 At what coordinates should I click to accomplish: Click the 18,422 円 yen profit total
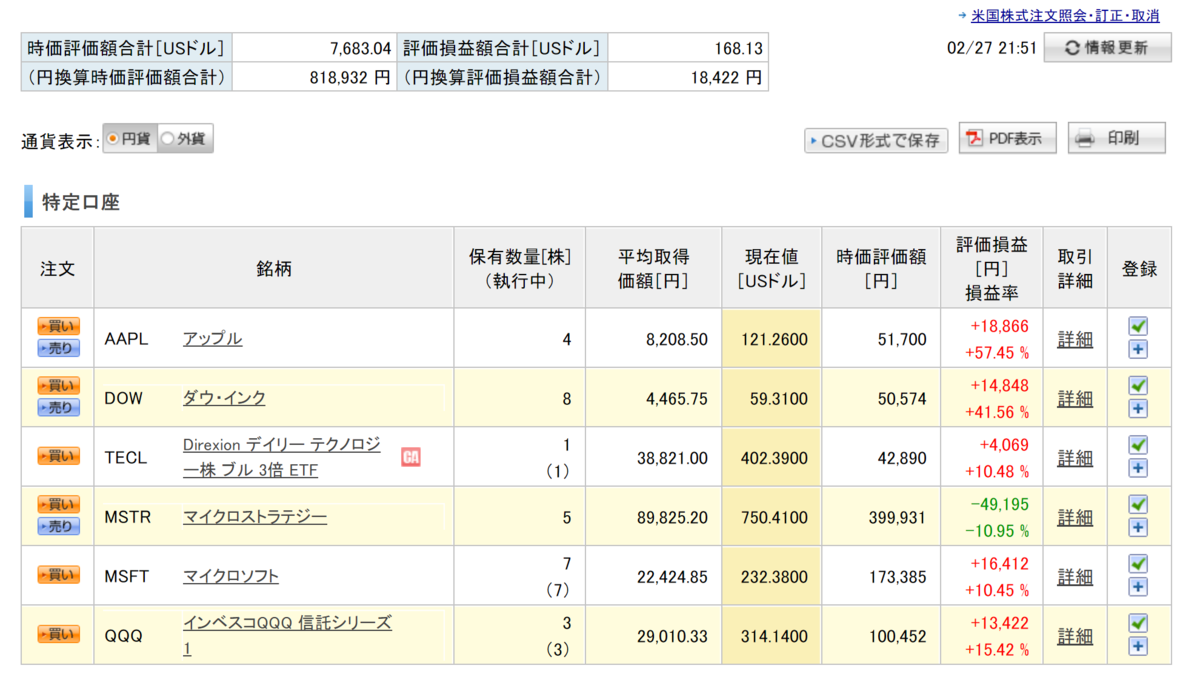point(724,76)
